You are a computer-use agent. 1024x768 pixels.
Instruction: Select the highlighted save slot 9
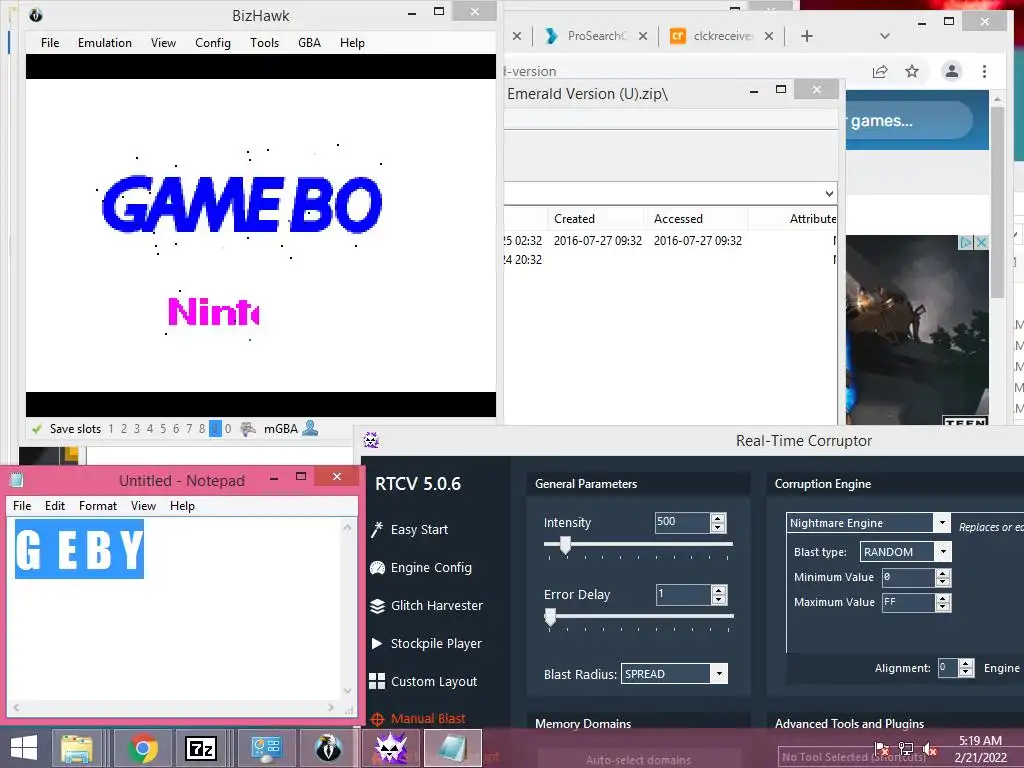click(x=215, y=428)
